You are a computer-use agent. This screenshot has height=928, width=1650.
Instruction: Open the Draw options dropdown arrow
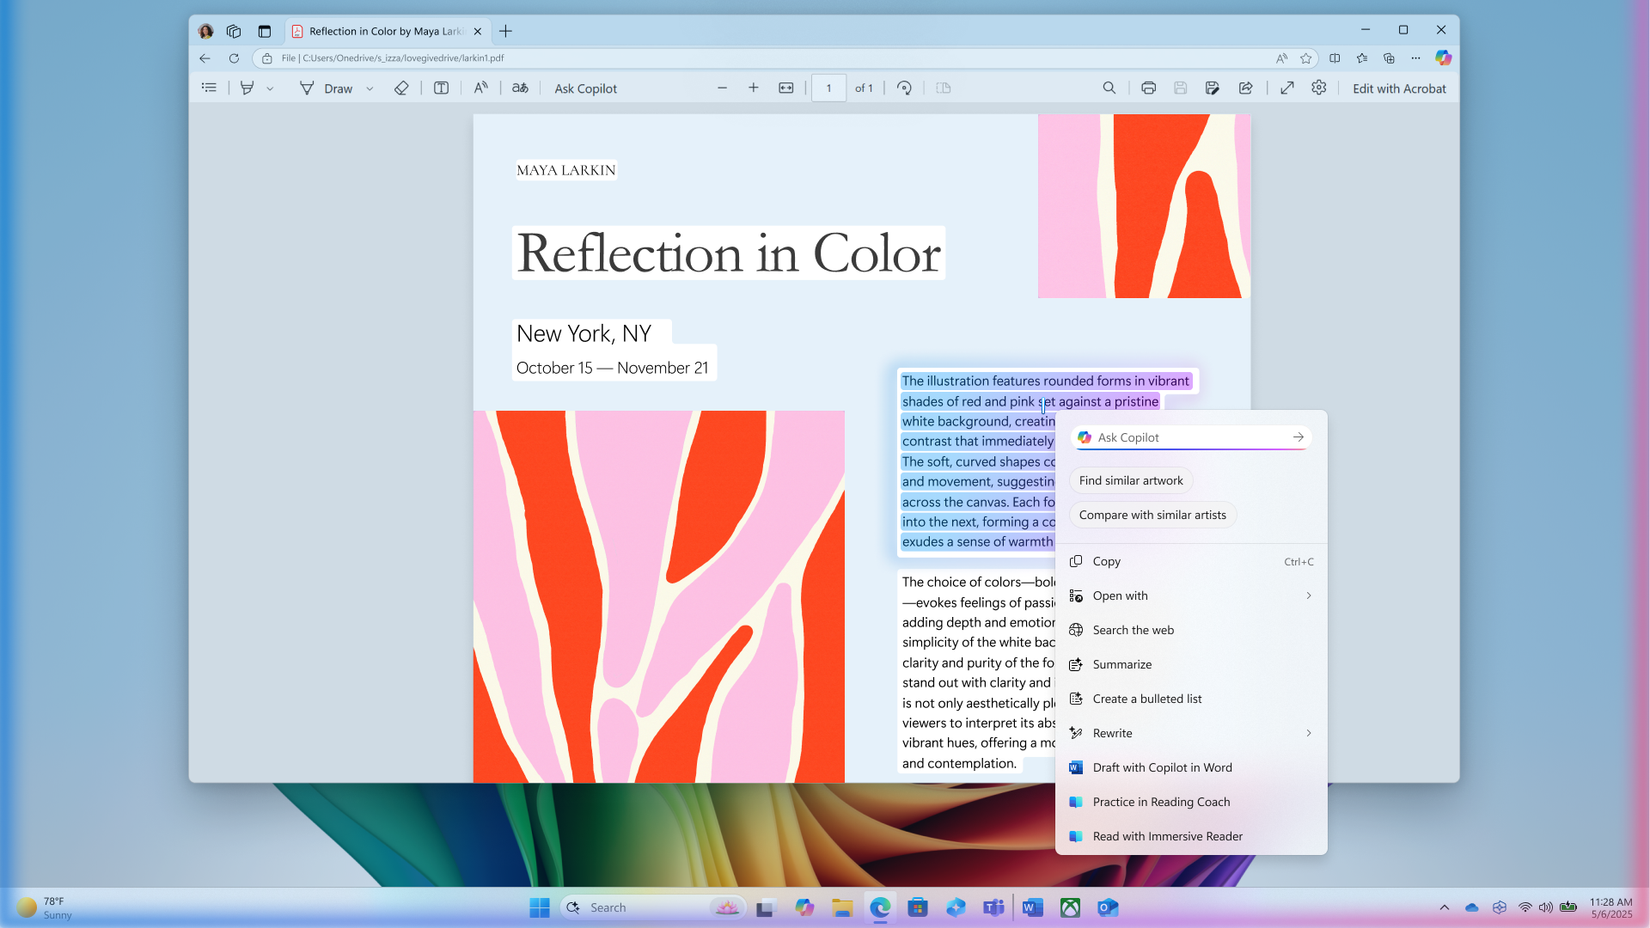pyautogui.click(x=370, y=89)
